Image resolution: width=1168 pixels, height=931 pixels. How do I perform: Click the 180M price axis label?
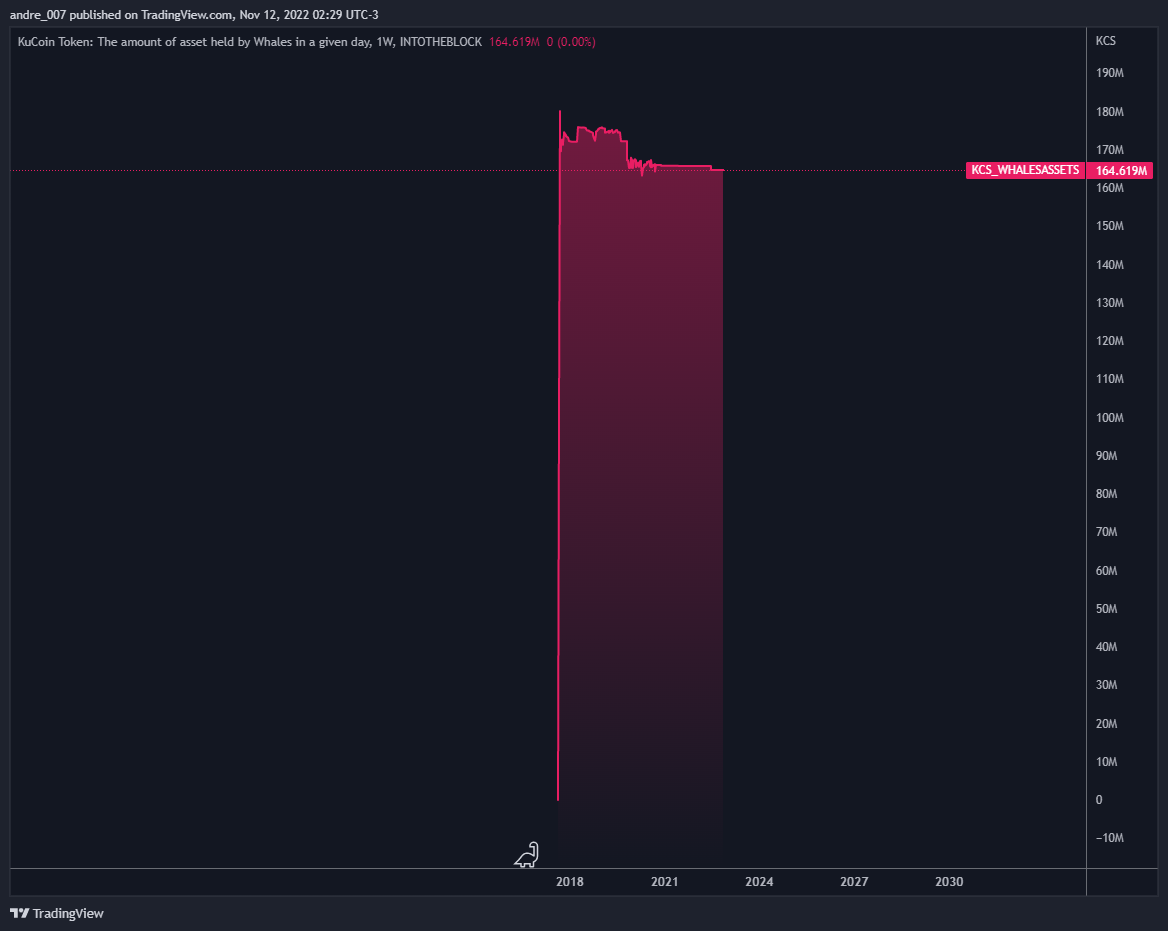[x=1110, y=112]
